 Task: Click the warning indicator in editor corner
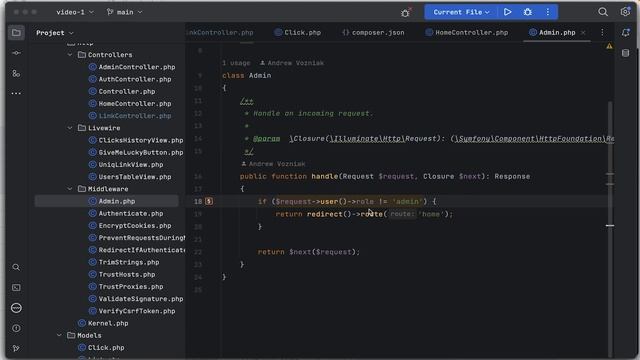pos(609,47)
